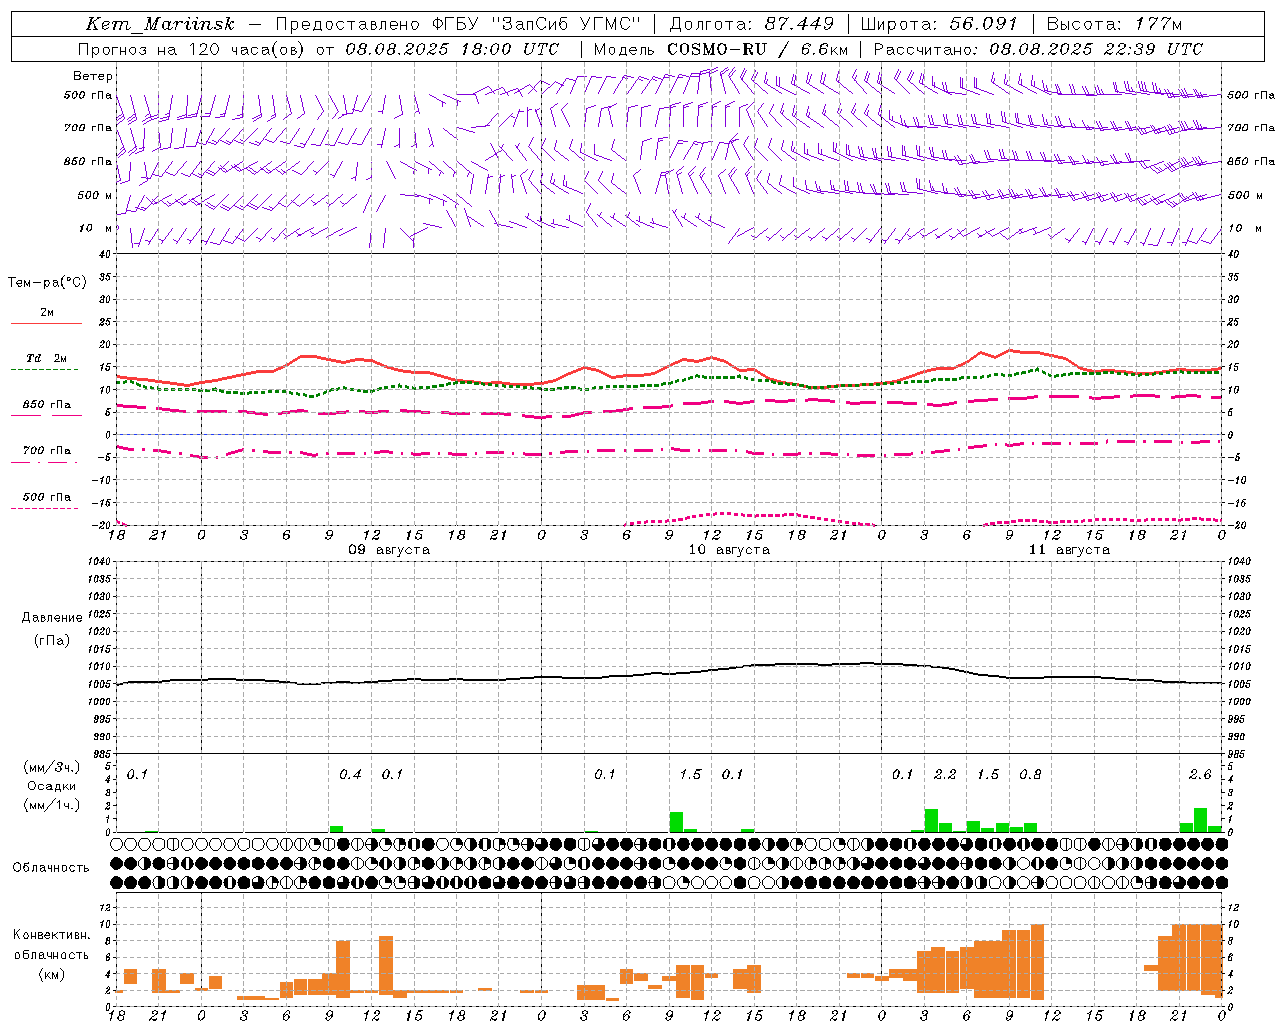Click the 11 августа date label
Viewport: 1280px width, 1024px height.
1069,550
